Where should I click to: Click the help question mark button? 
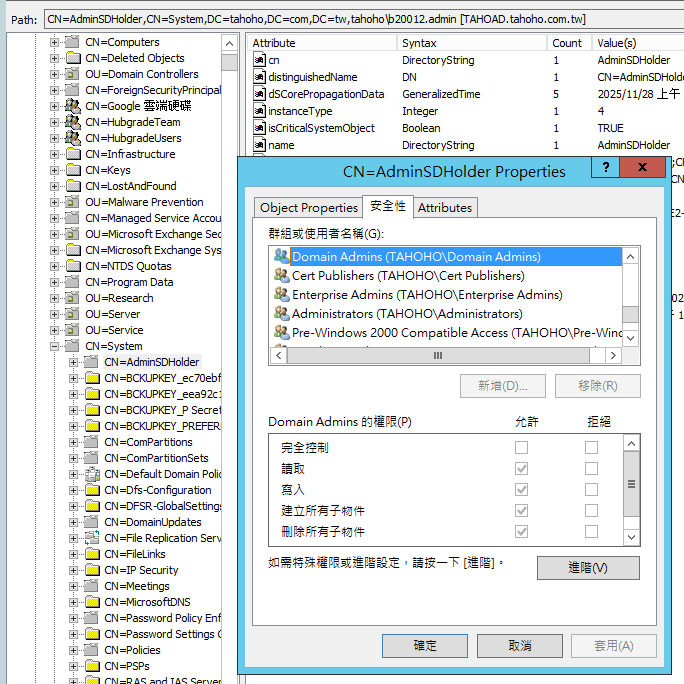[x=605, y=169]
